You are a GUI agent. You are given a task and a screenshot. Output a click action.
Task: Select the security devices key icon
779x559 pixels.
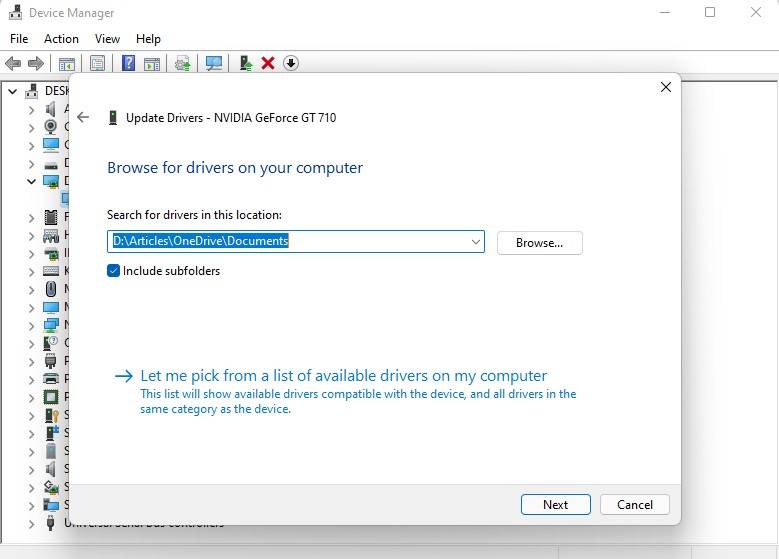52,415
